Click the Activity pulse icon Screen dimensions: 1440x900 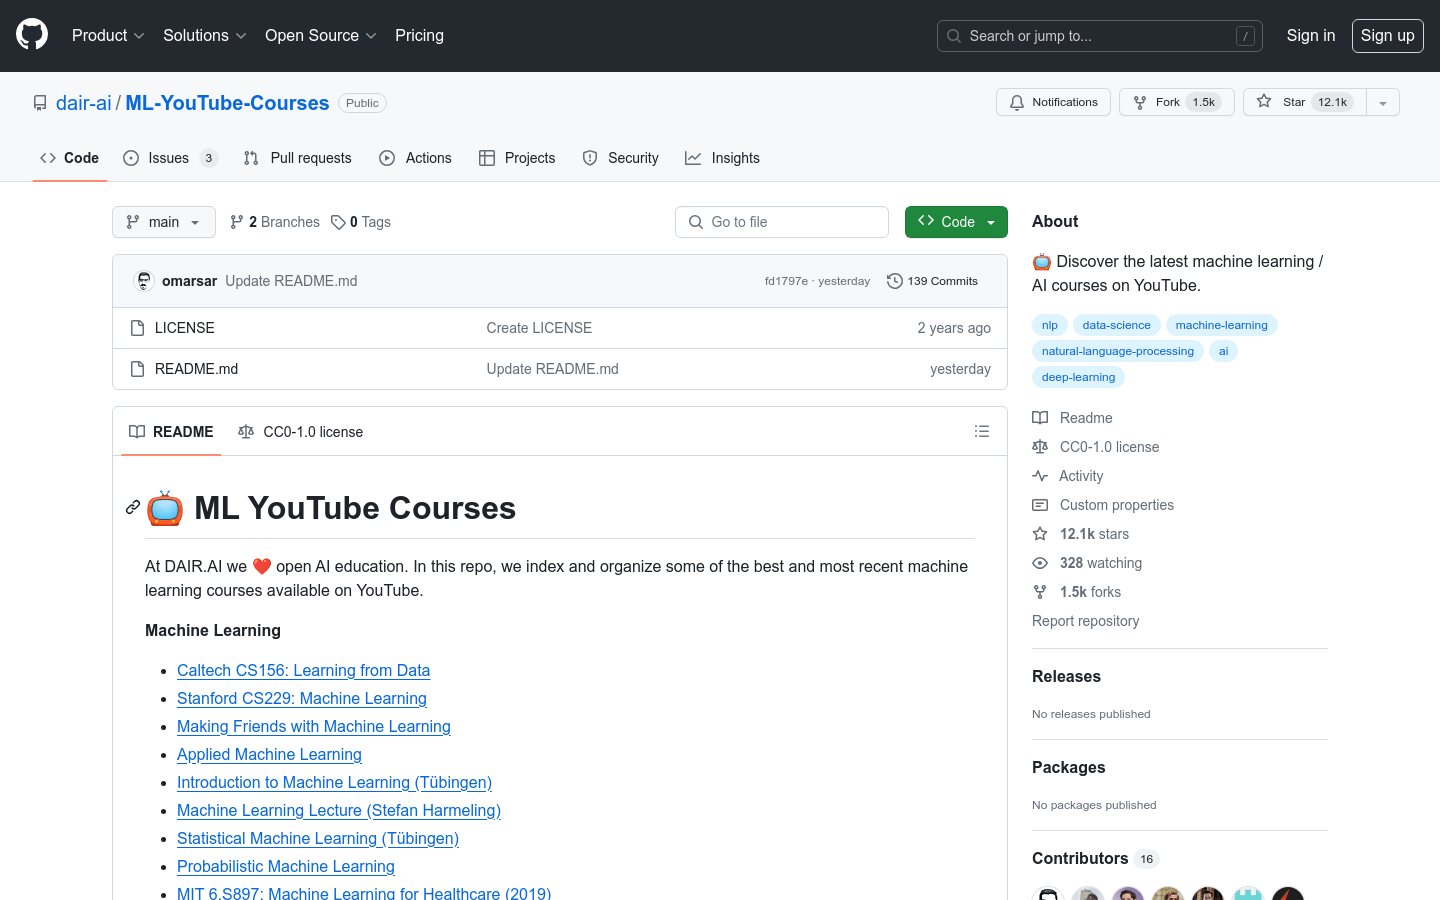pos(1040,476)
